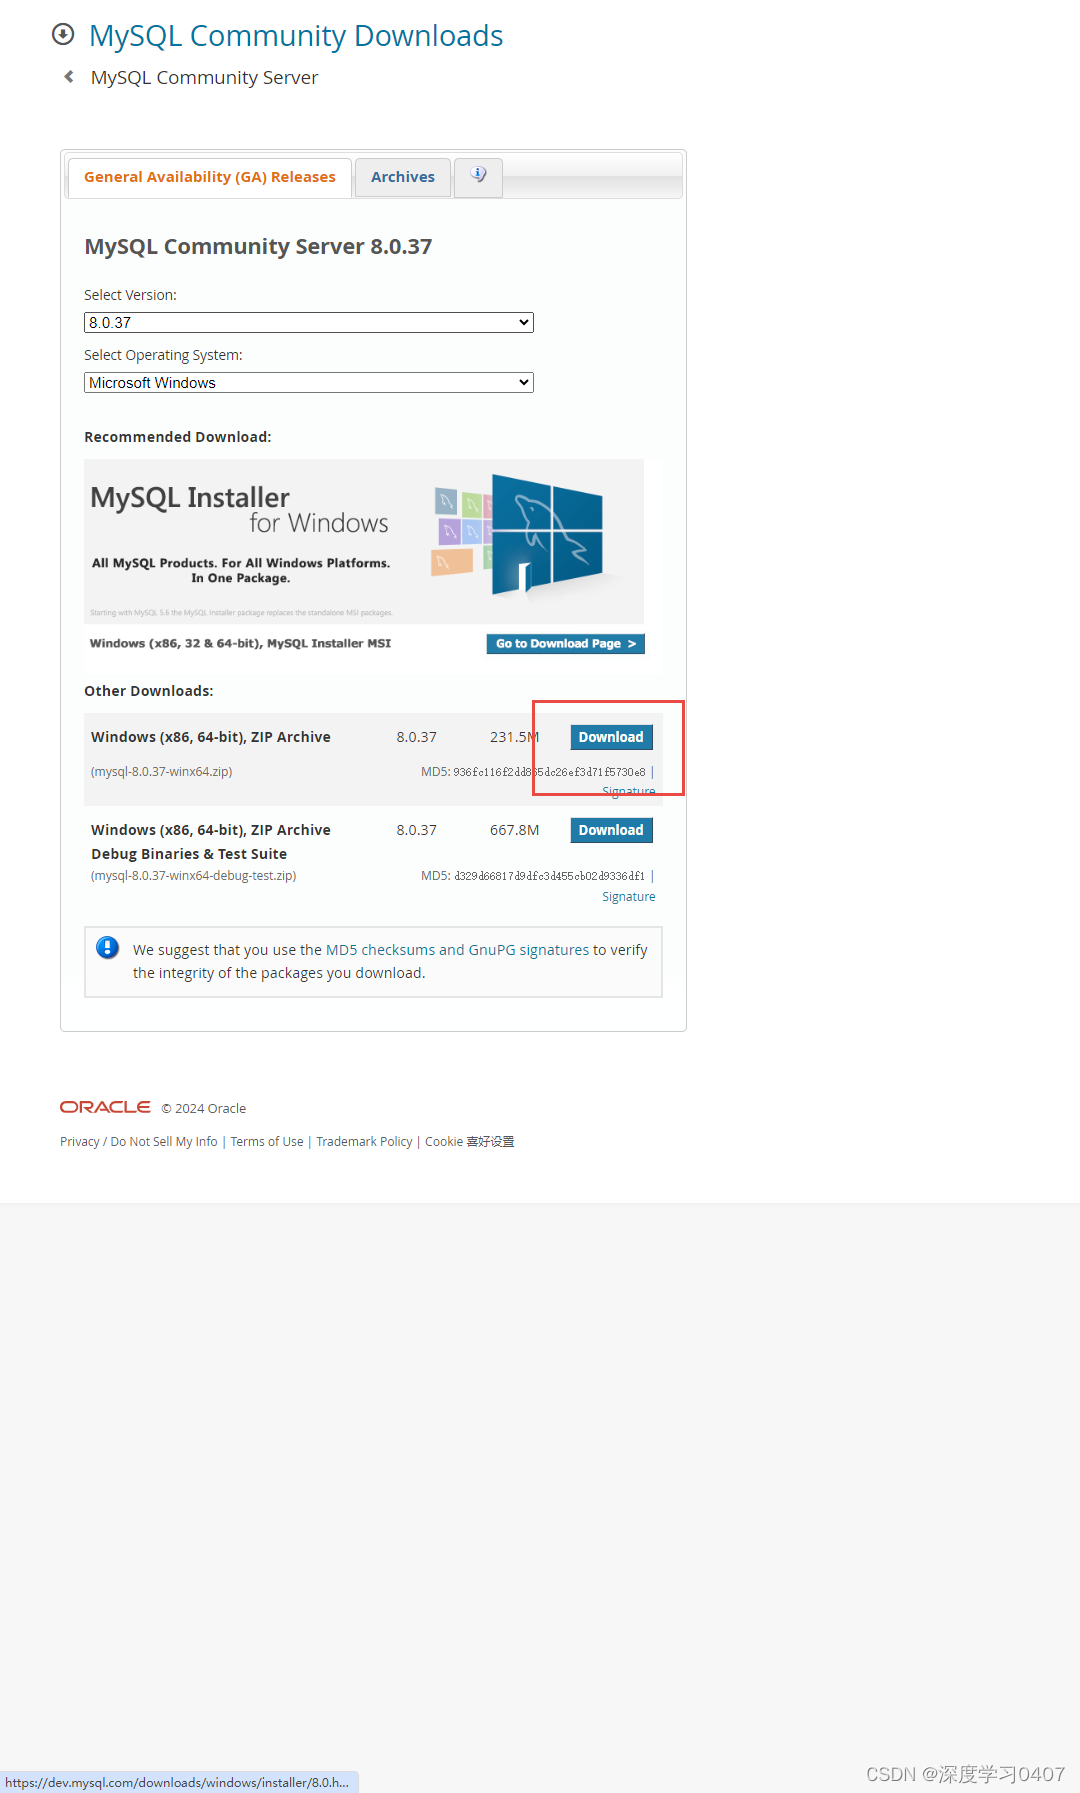Screen dimensions: 1080x1793
Task: Click the Oracle logo in footer
Action: pos(105,1107)
